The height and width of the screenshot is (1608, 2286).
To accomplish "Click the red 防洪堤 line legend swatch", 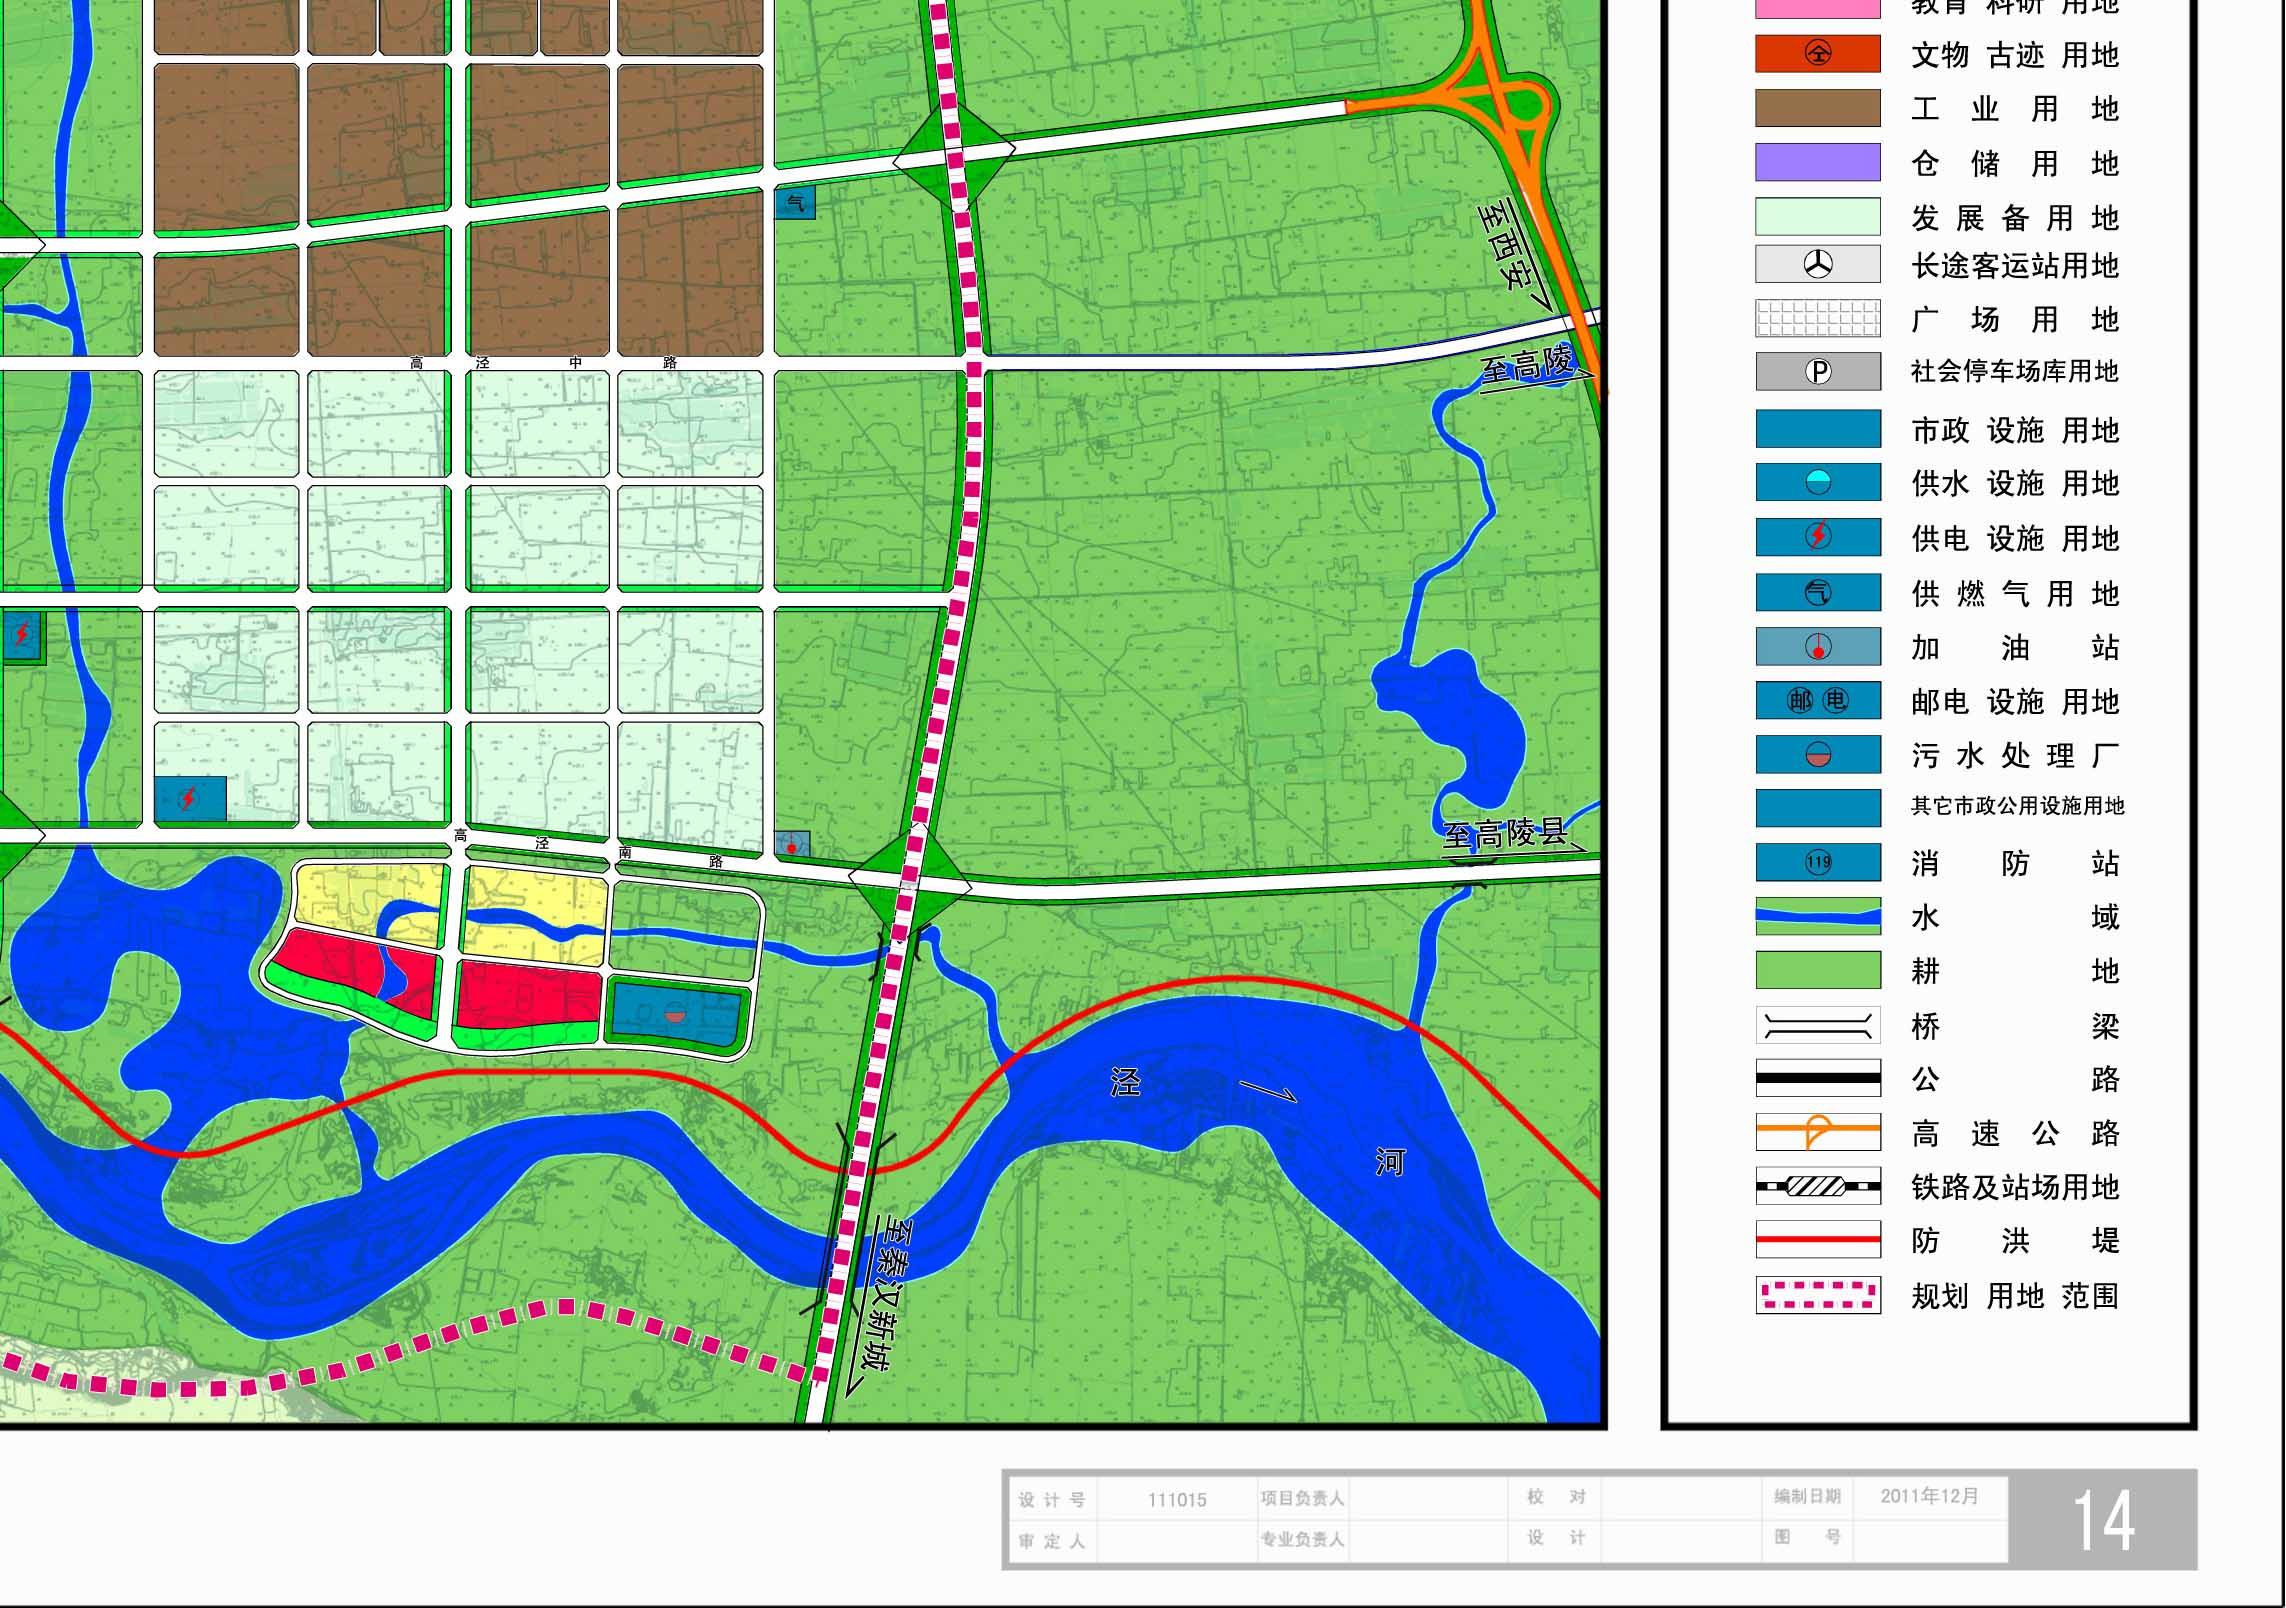I will [x=1818, y=1240].
